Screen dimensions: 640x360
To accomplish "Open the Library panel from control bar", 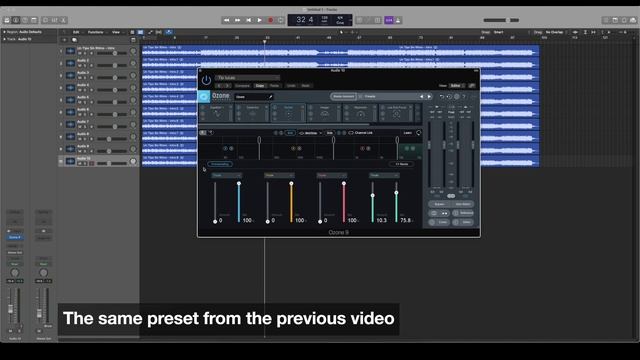I will 7,20.
